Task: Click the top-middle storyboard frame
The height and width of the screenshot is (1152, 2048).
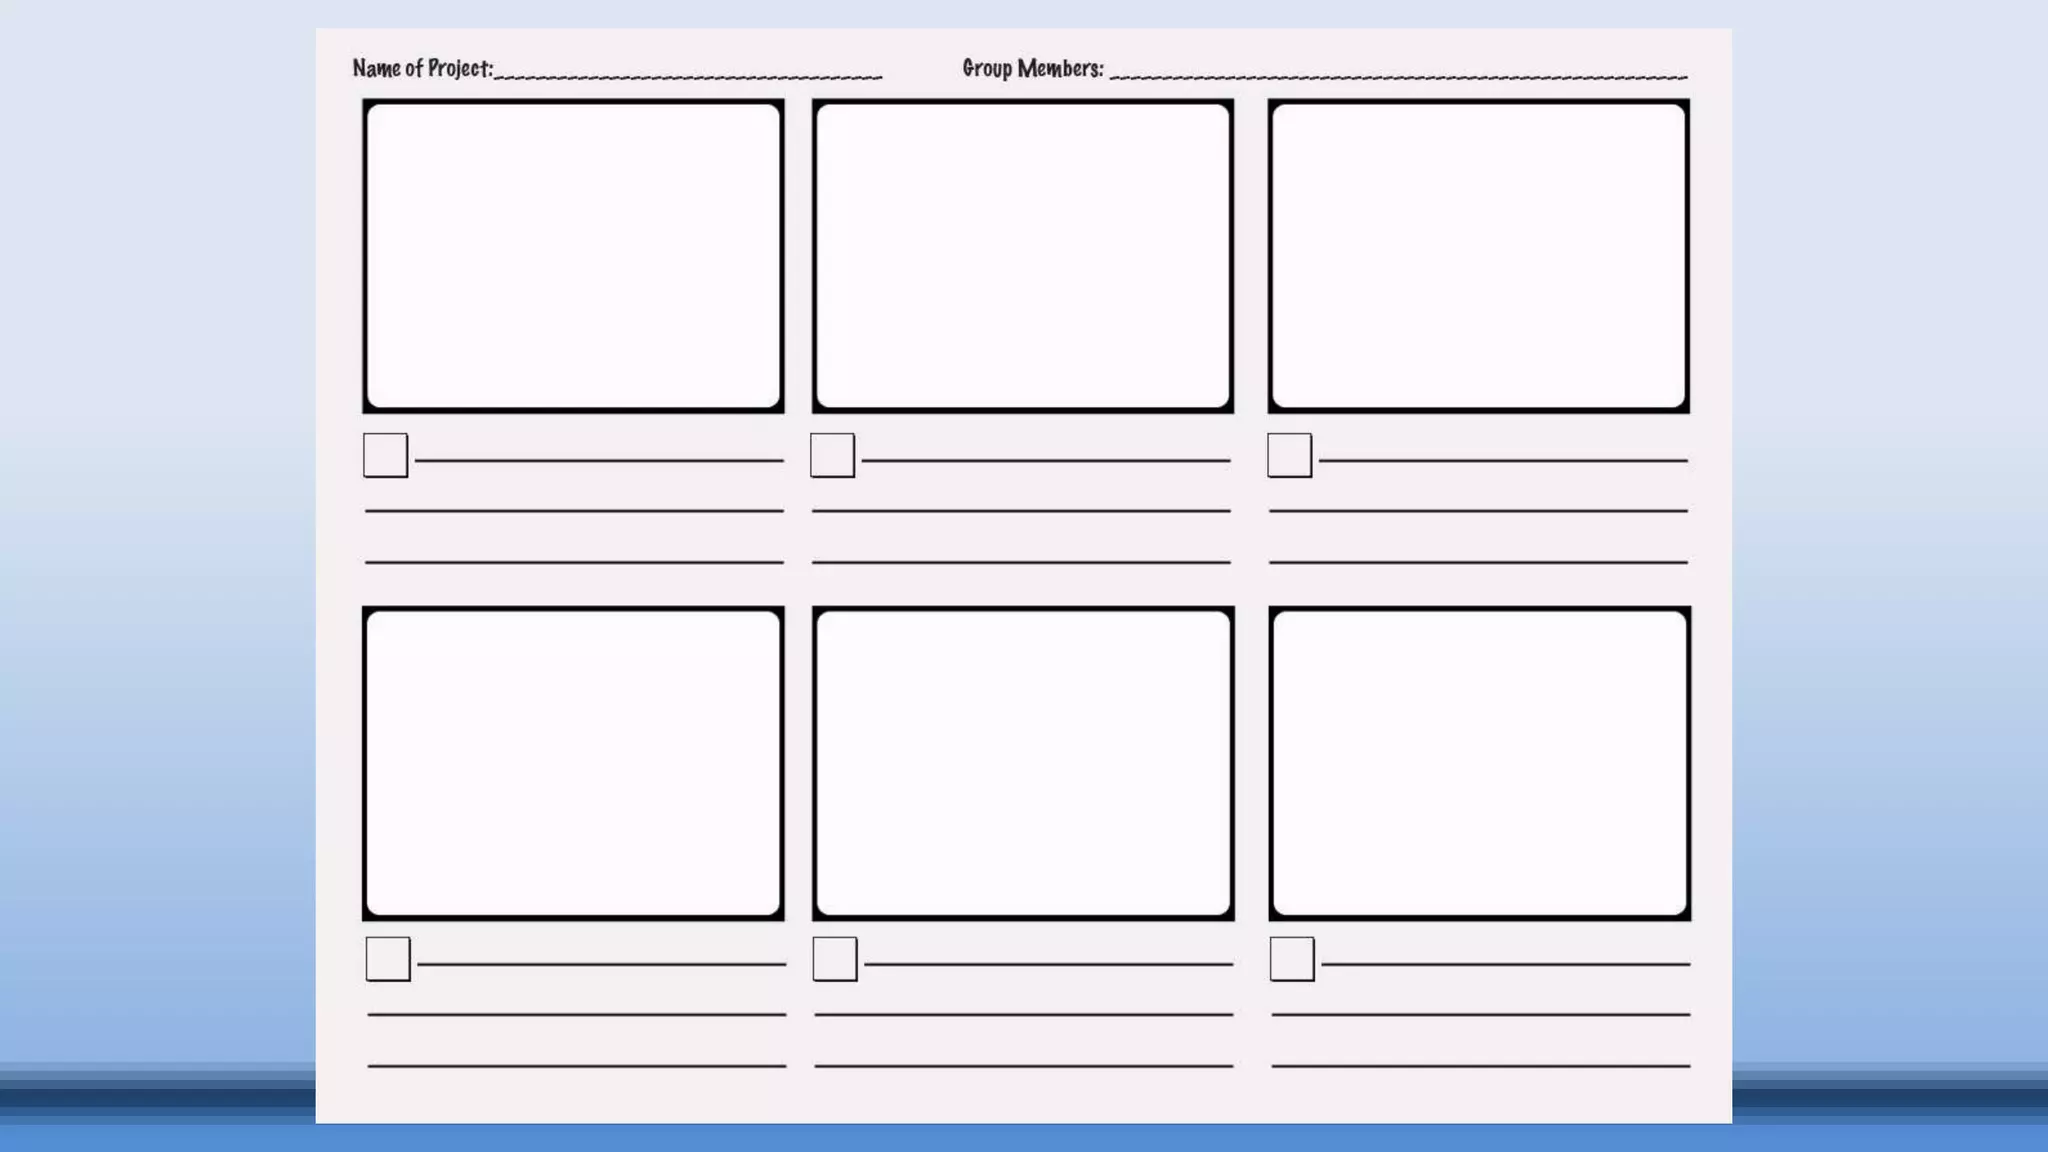Action: pos(1022,256)
